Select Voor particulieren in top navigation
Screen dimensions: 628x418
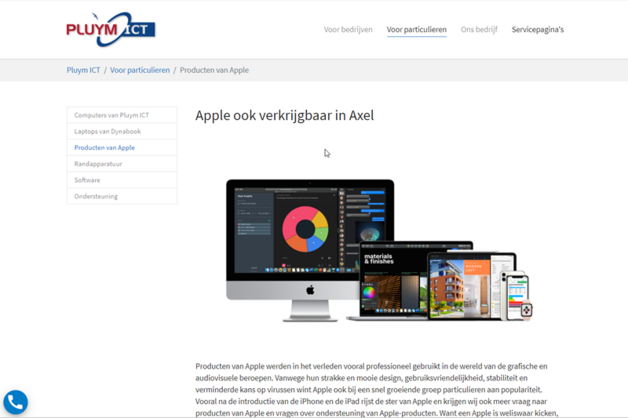click(416, 30)
